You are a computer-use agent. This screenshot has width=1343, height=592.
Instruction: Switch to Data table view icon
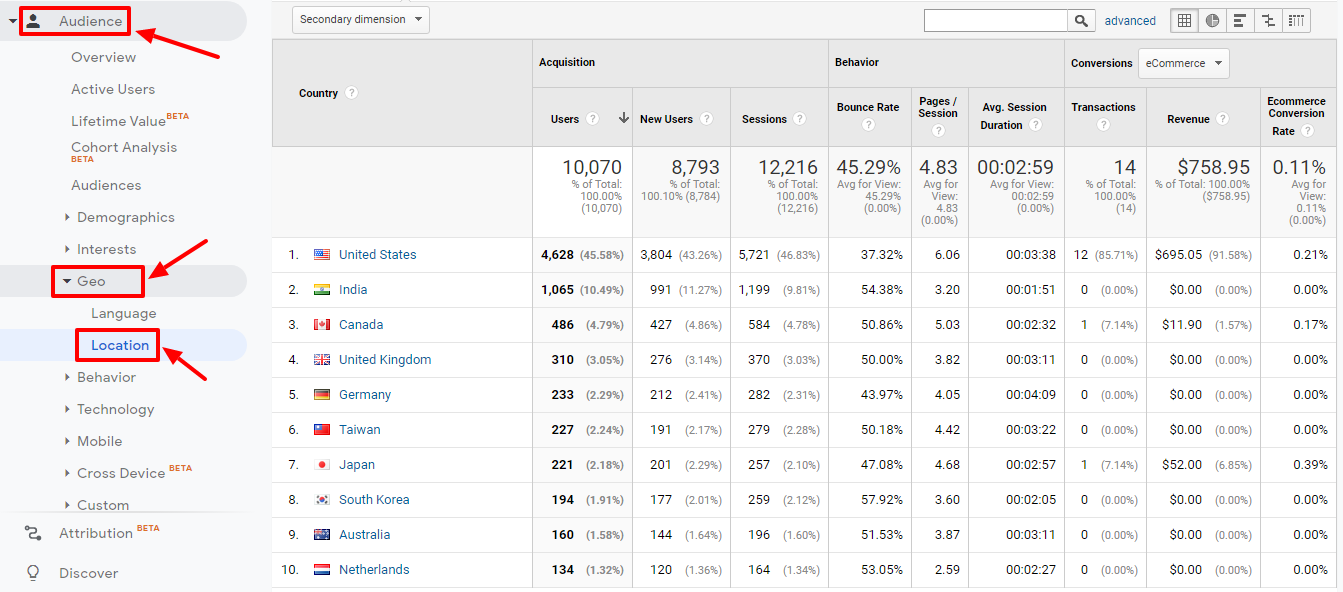click(x=1185, y=20)
